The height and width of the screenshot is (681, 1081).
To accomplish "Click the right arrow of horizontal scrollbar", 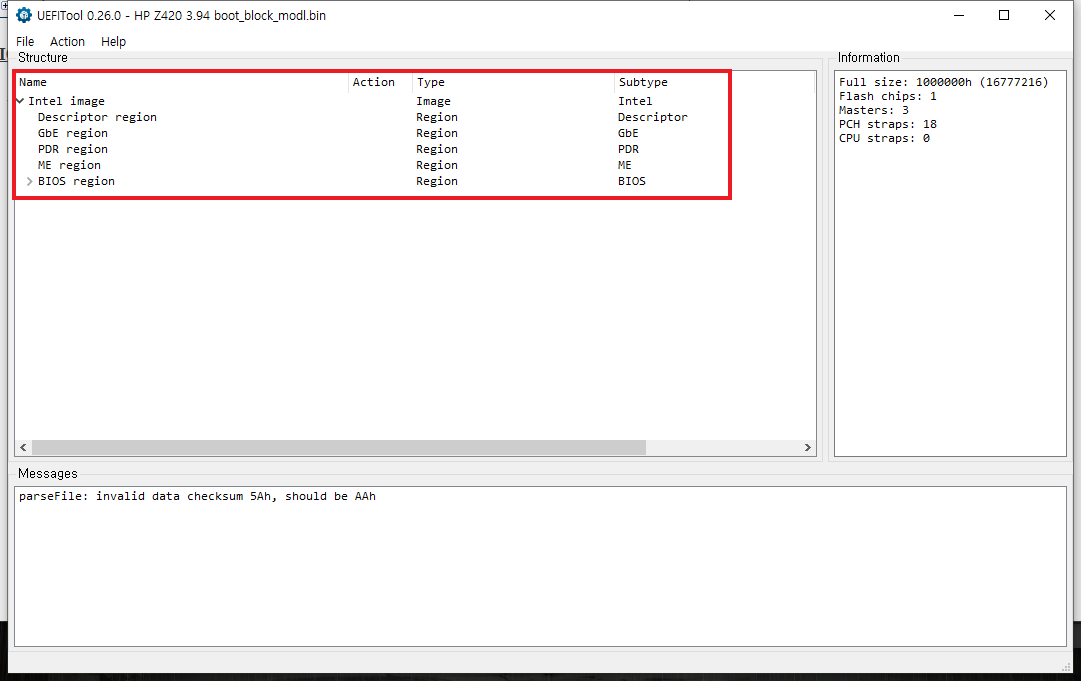I will [808, 447].
